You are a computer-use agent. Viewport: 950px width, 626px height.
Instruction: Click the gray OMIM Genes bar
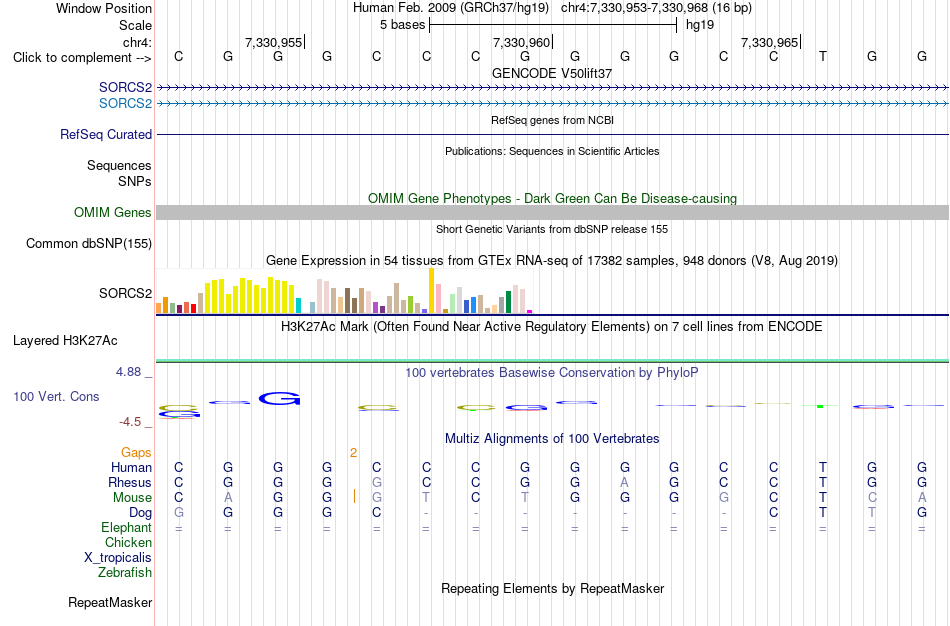[x=553, y=213]
